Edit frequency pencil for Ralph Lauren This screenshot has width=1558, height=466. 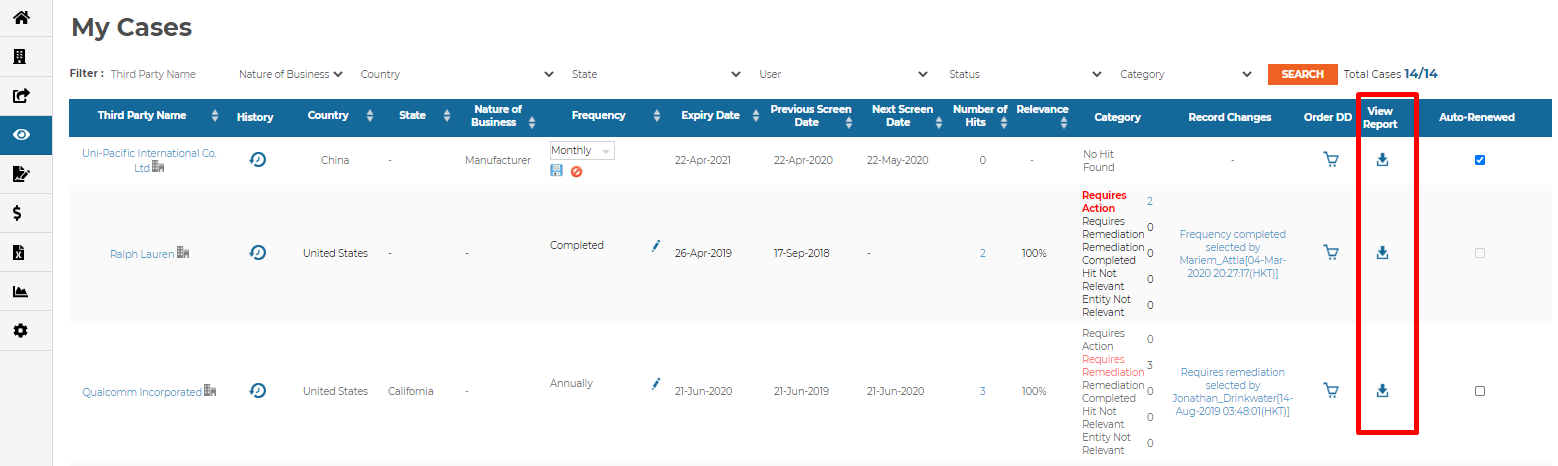pyautogui.click(x=656, y=245)
